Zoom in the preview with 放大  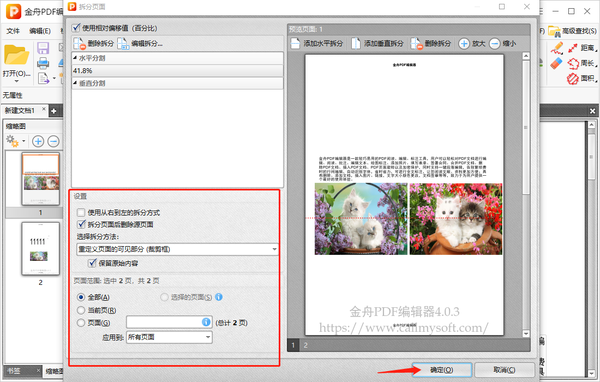coord(472,44)
